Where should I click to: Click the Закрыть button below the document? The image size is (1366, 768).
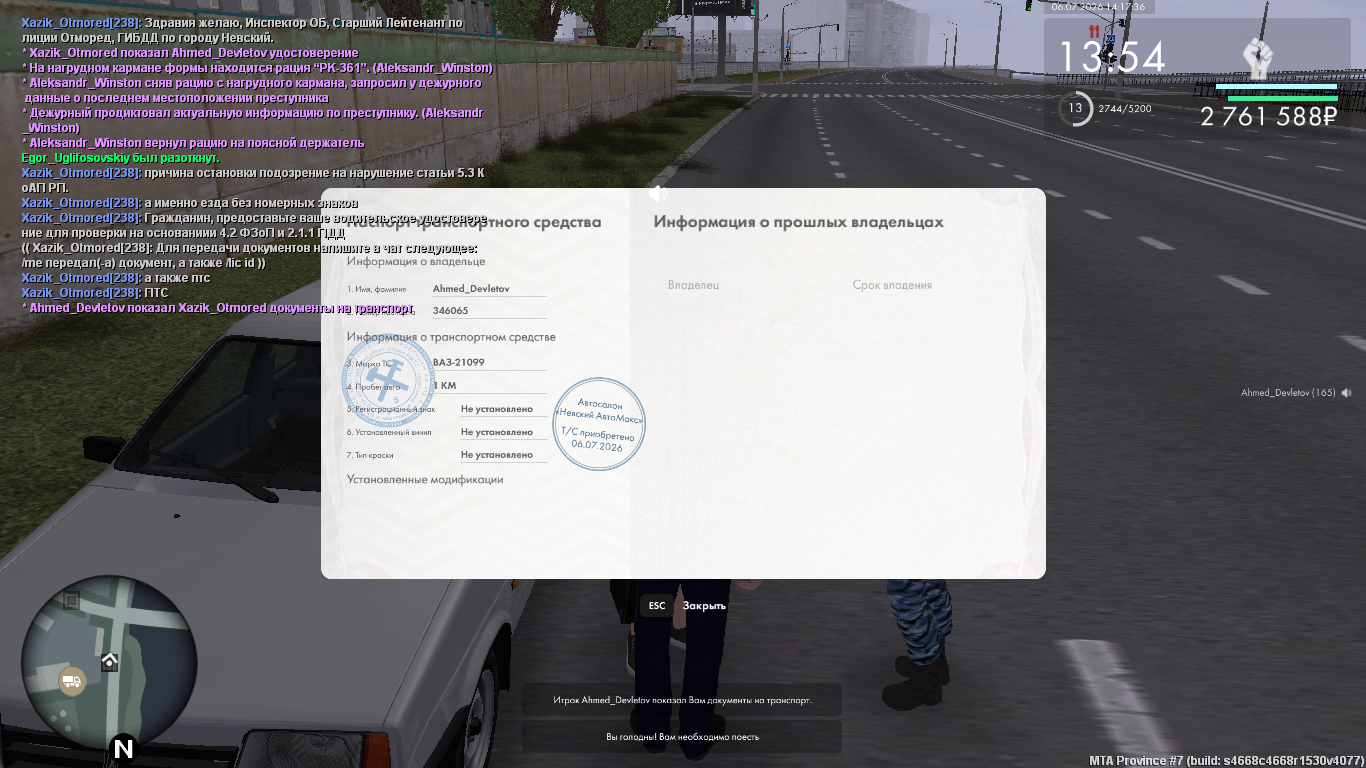point(704,606)
